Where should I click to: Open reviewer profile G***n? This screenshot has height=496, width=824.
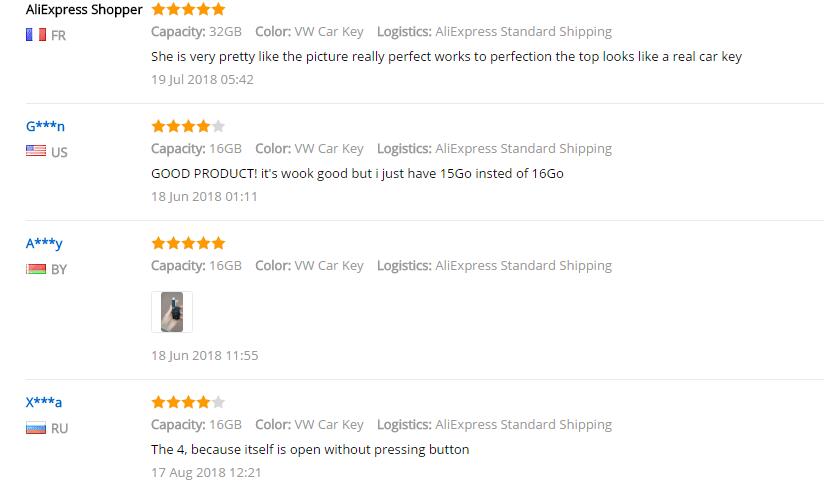(x=45, y=126)
